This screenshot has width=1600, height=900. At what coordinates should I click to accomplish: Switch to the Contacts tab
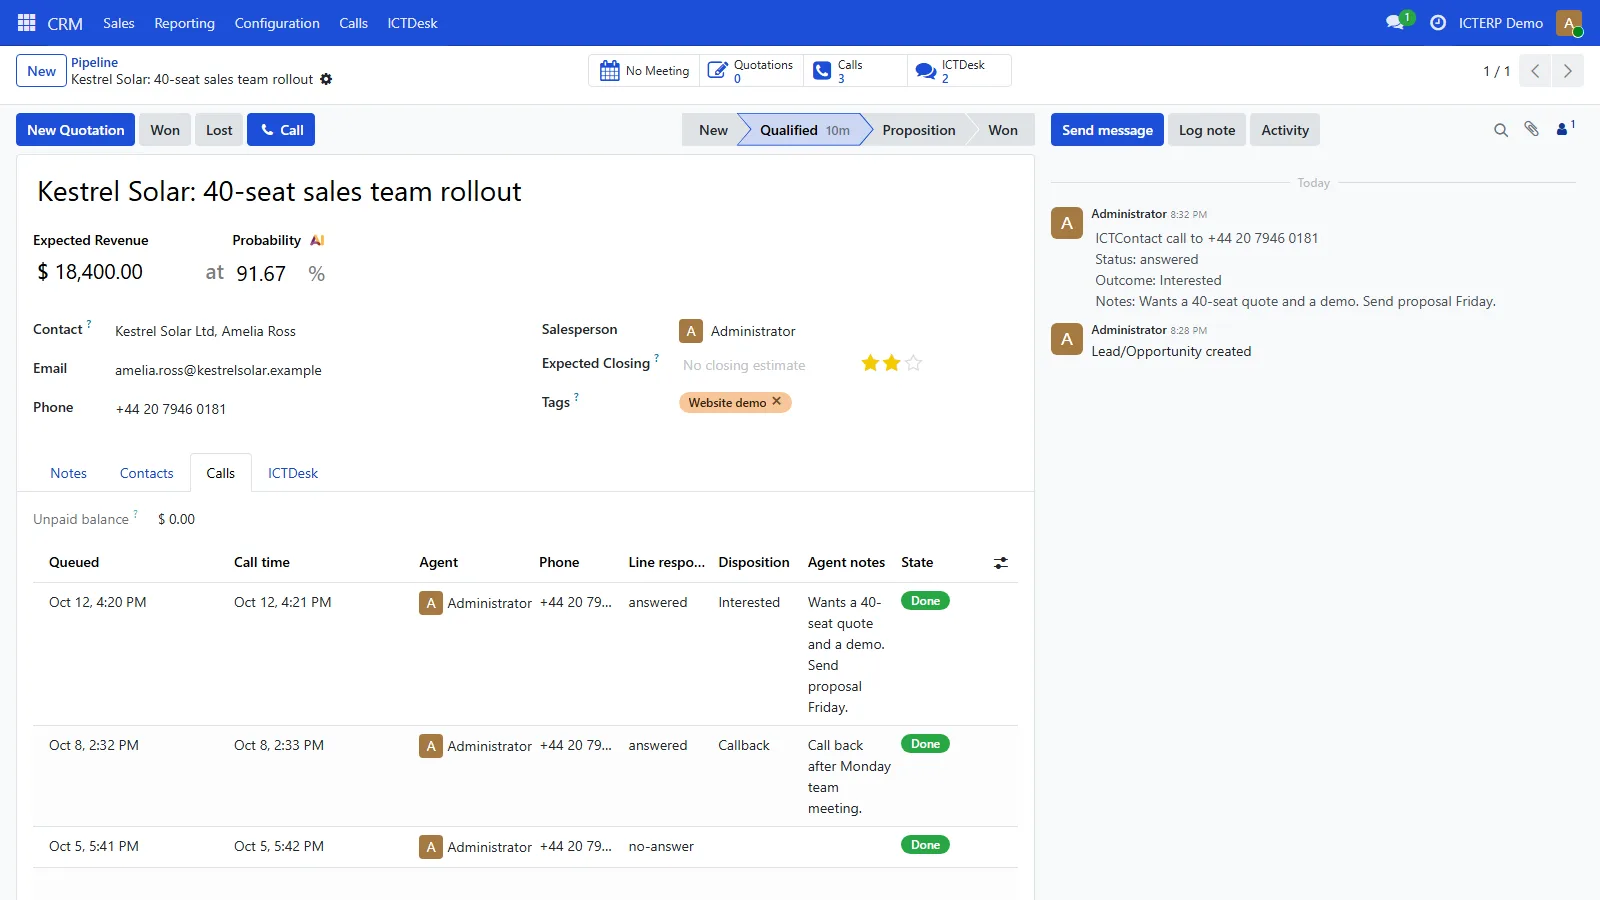click(146, 473)
